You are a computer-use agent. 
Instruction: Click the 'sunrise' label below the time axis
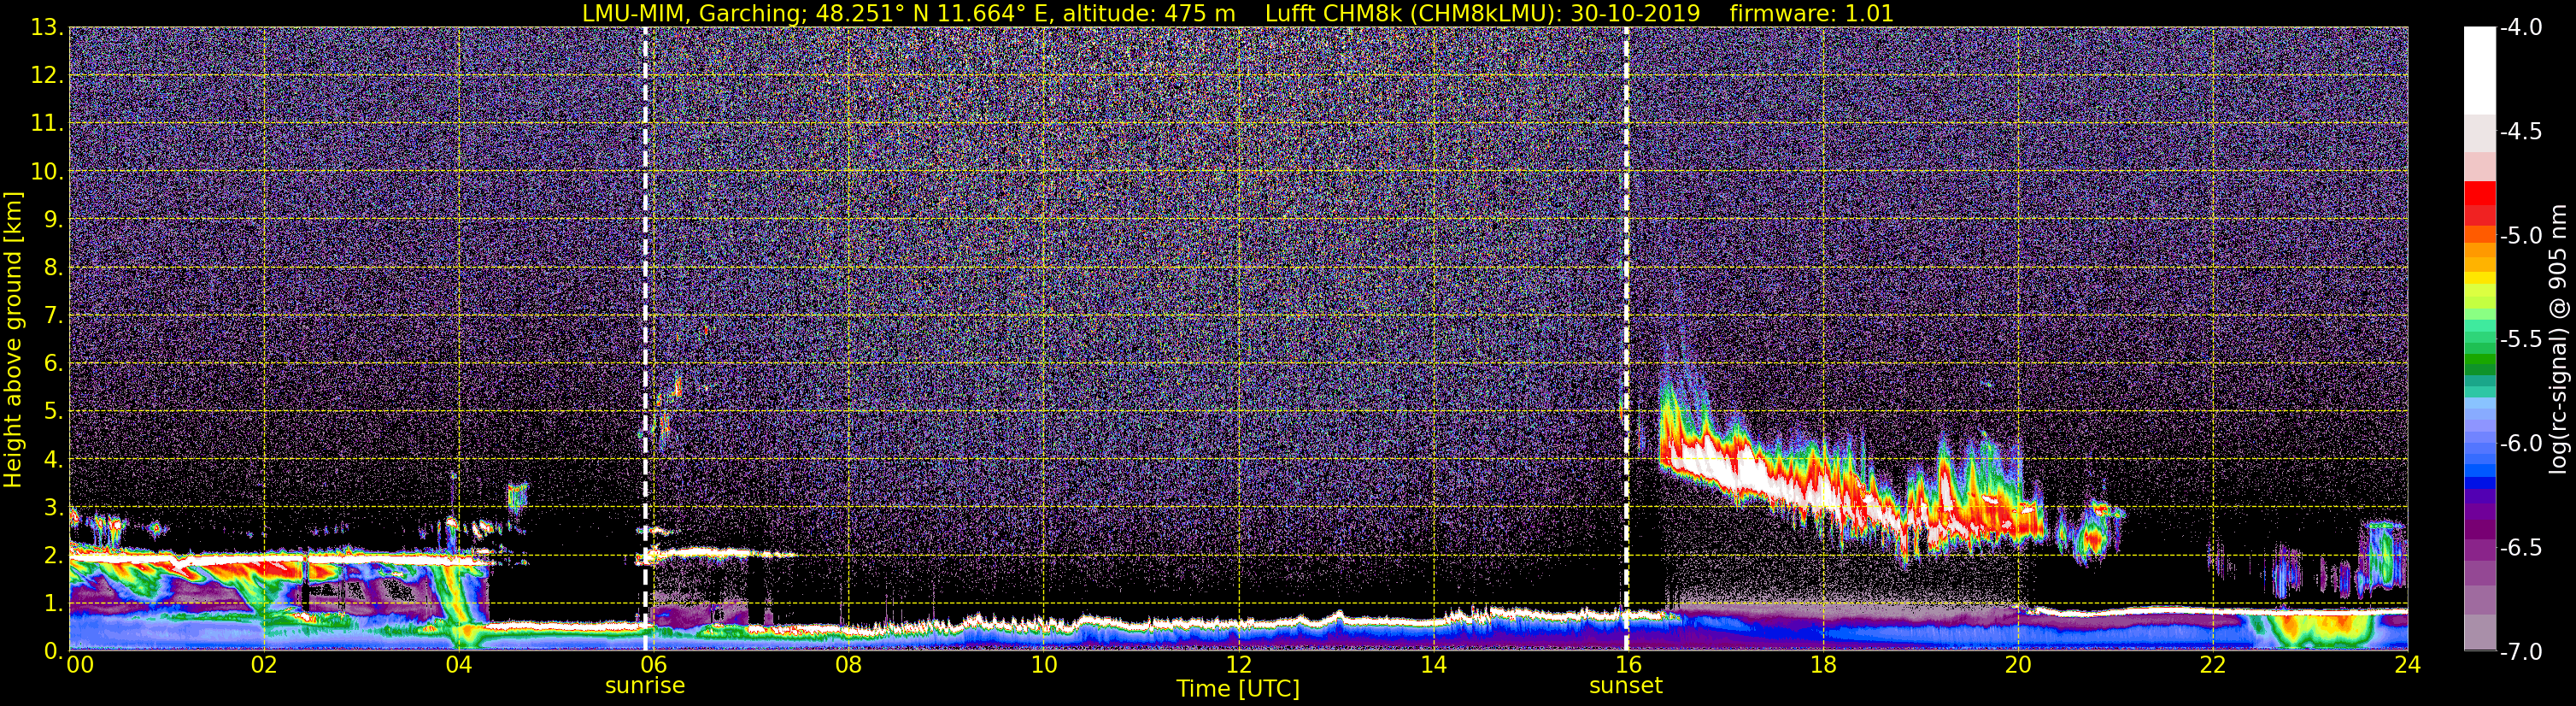coord(645,686)
